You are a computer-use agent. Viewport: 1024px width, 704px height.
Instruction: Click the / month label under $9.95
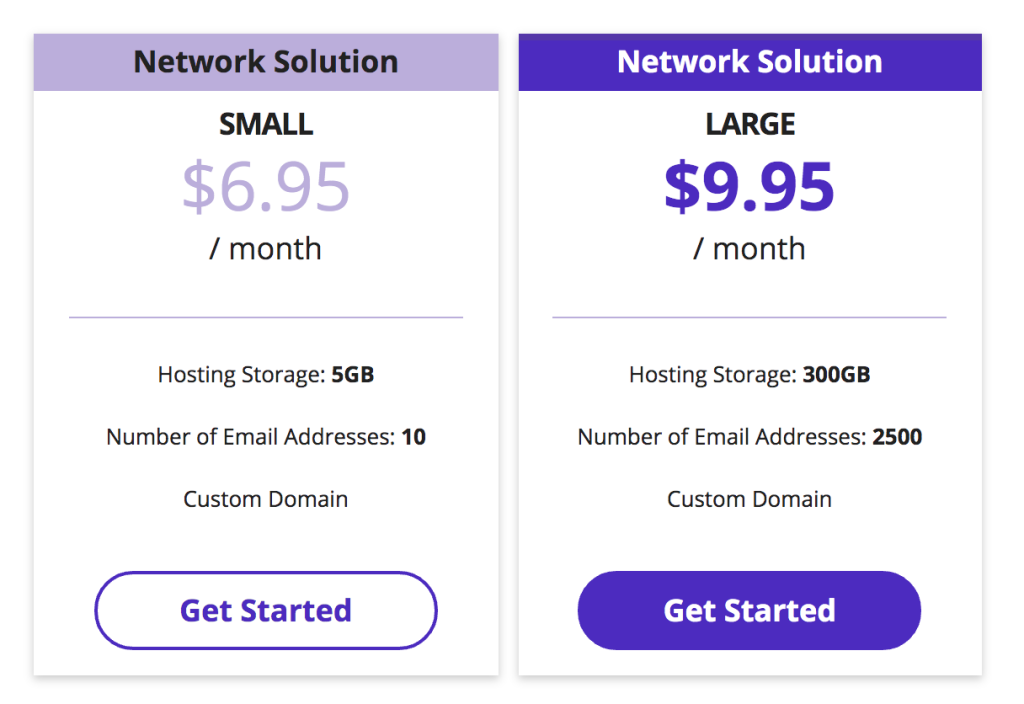pyautogui.click(x=749, y=249)
